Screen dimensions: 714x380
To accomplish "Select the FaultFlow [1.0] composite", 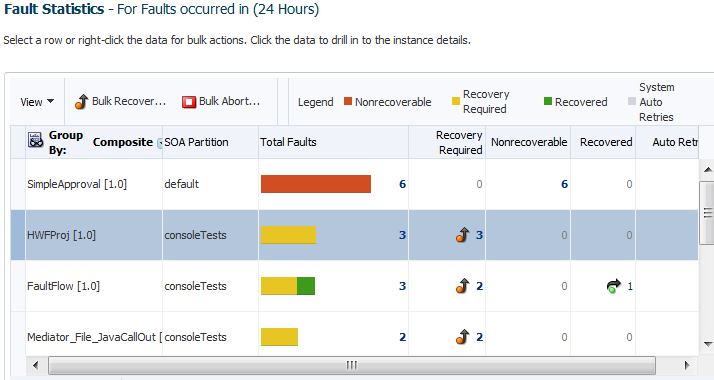I will [63, 286].
